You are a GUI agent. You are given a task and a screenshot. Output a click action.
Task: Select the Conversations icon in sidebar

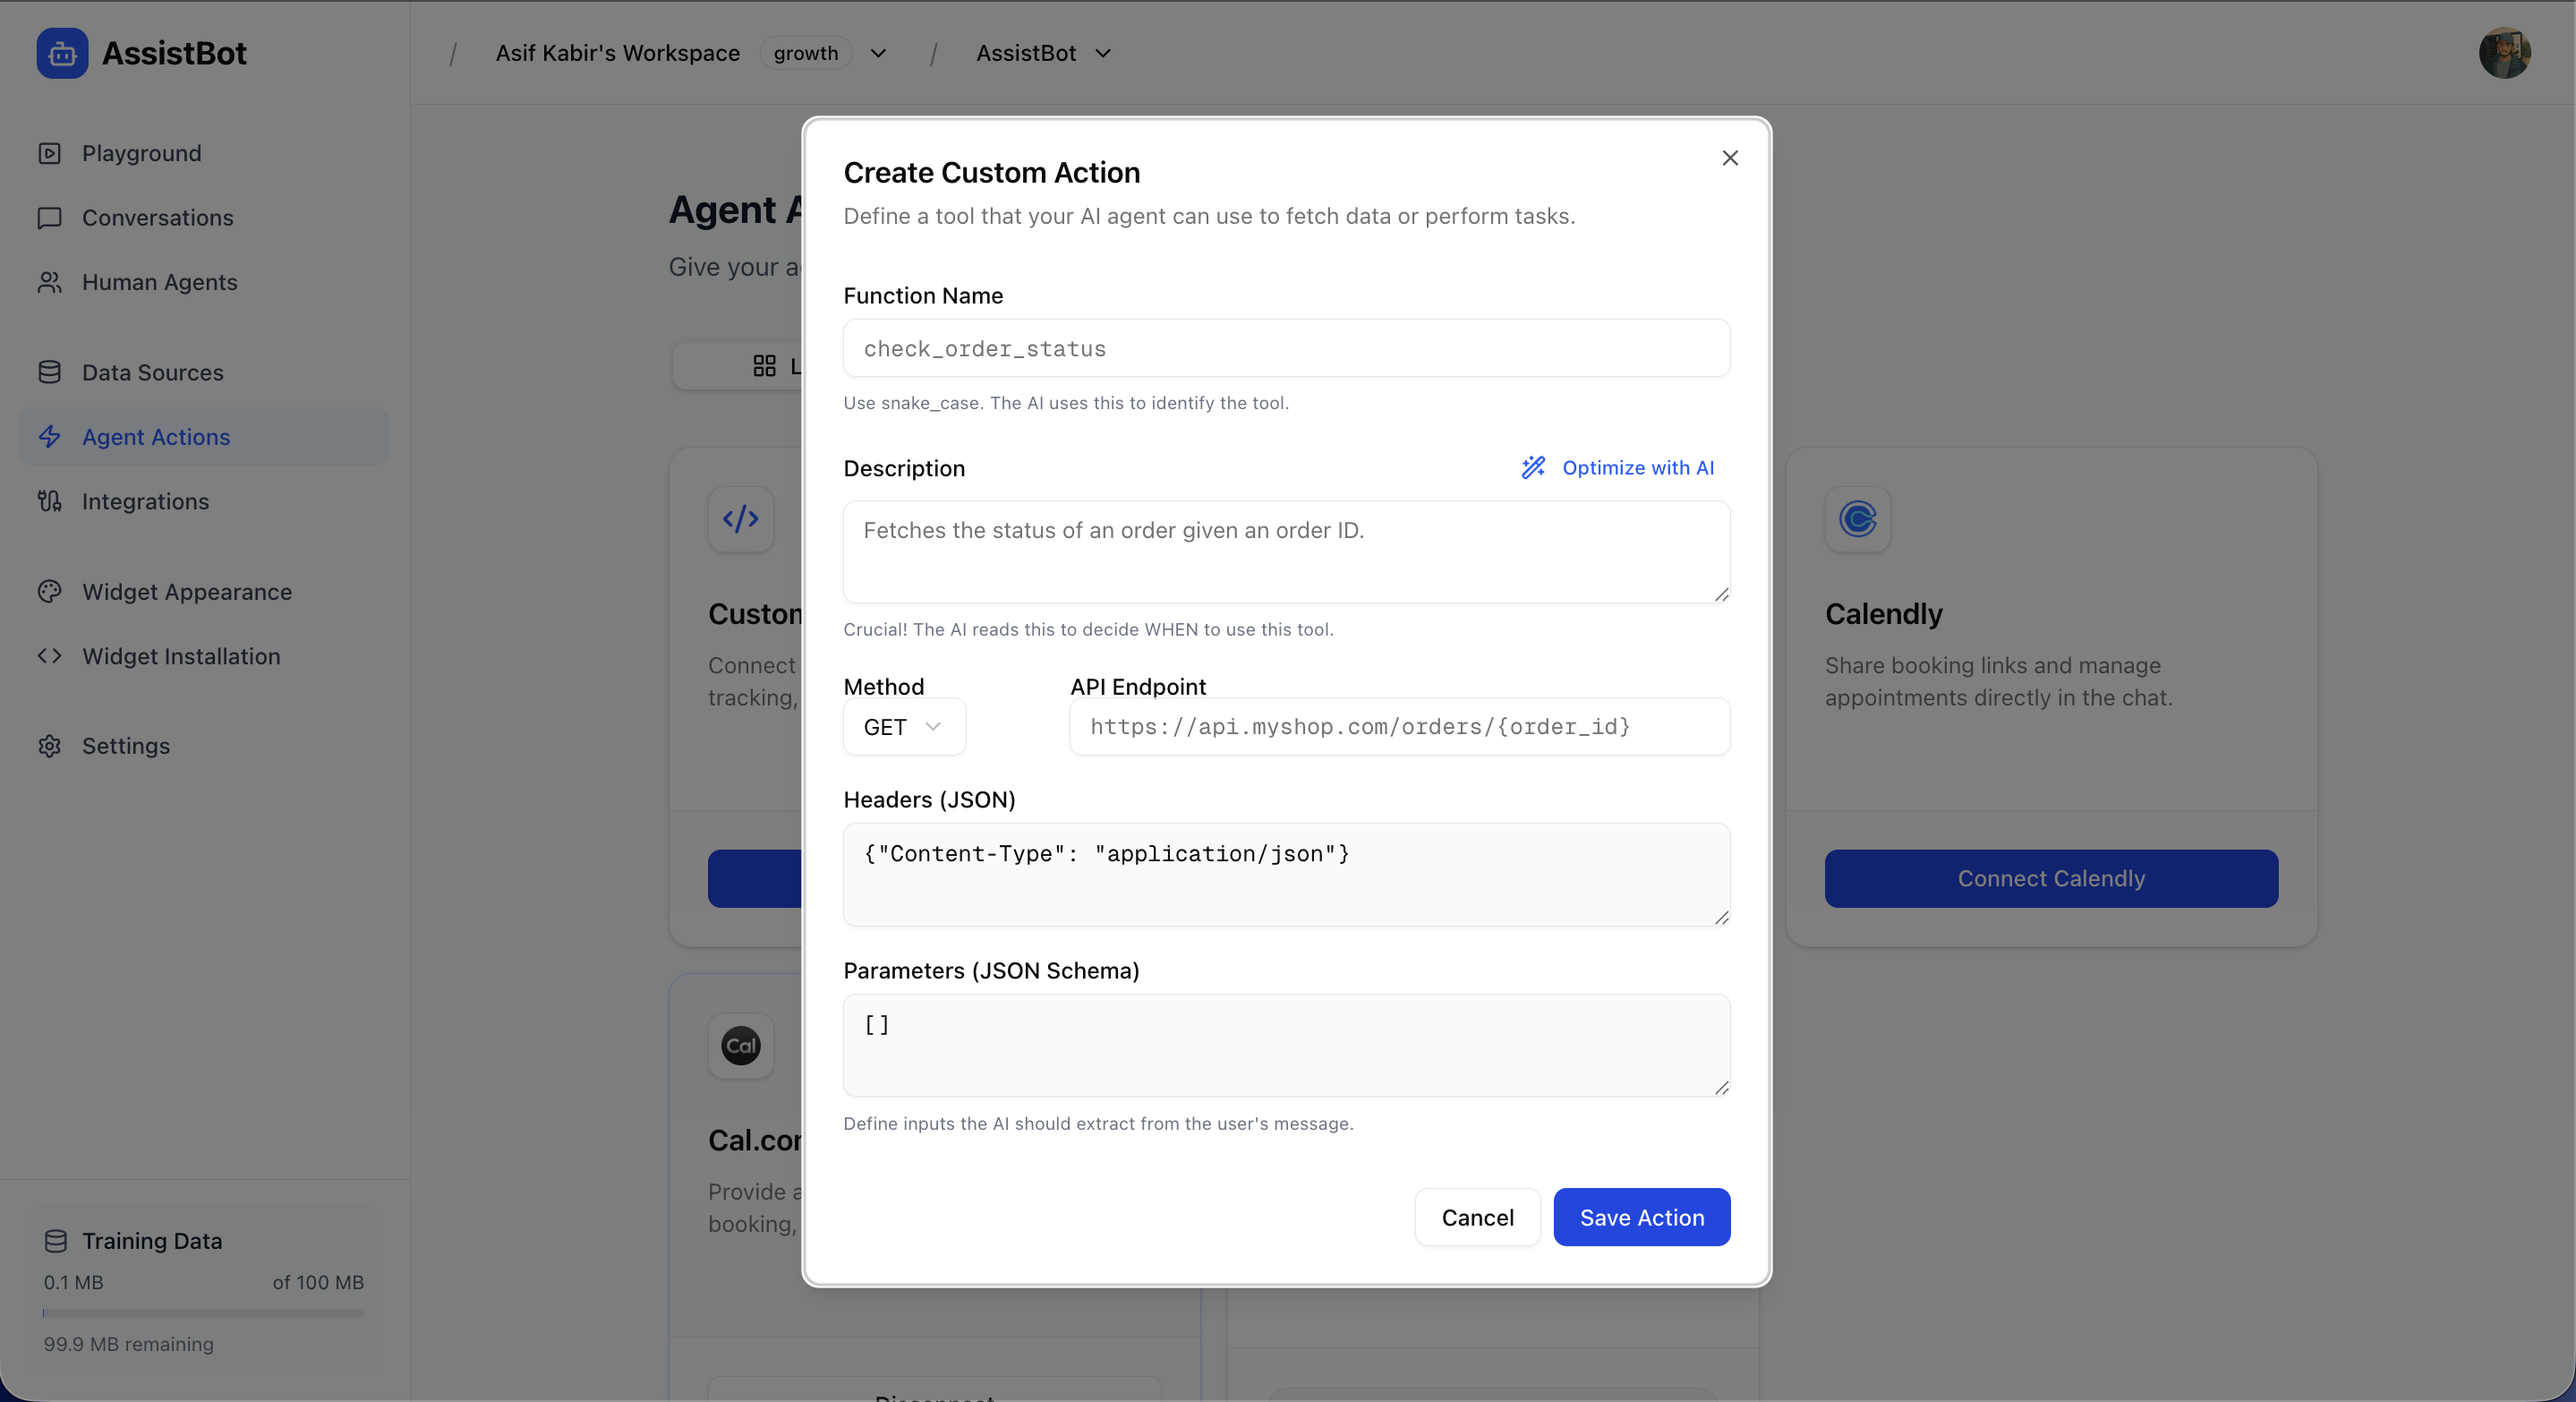(50, 217)
